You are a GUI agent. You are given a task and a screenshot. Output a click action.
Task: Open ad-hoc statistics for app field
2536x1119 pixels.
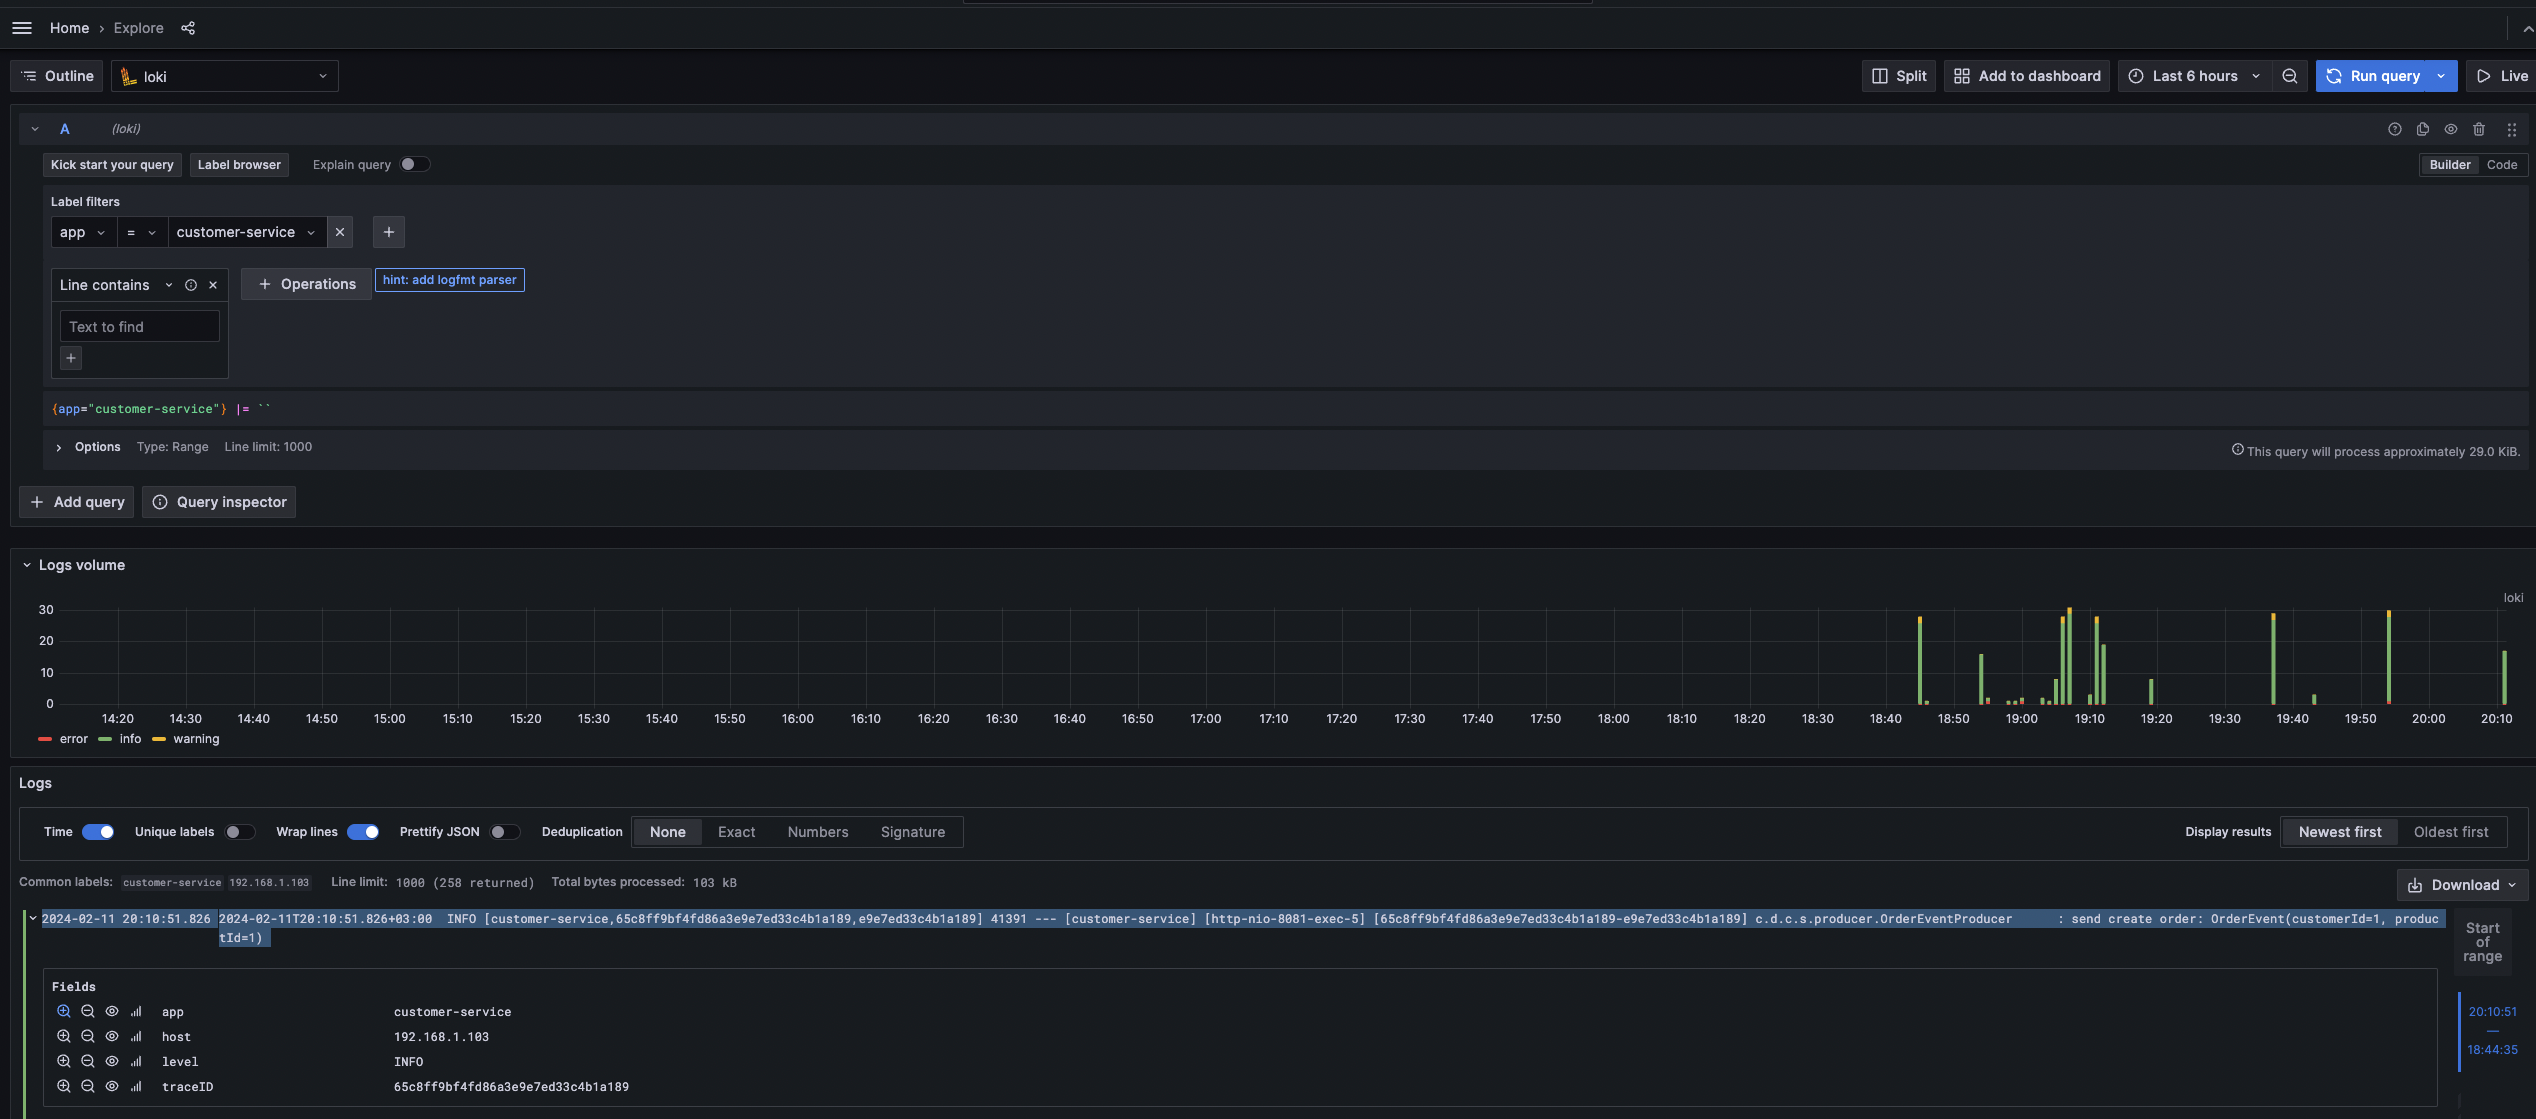click(x=136, y=1011)
